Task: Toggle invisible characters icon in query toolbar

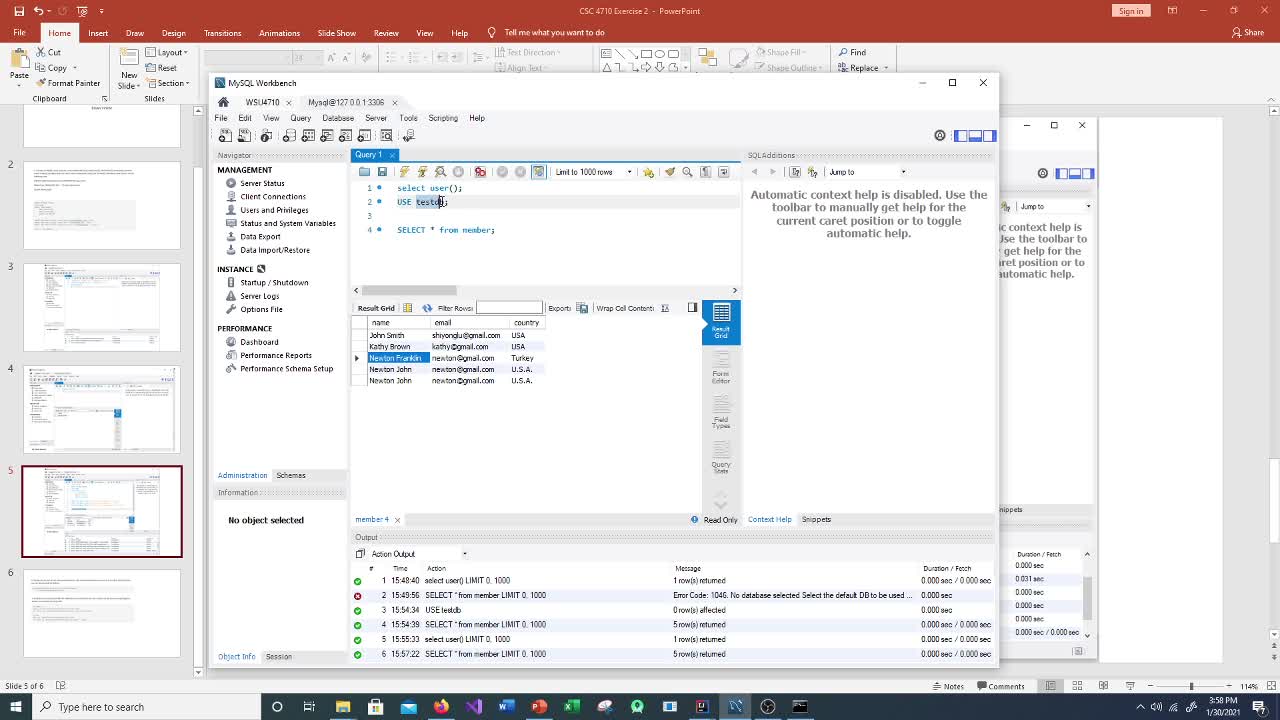Action: [x=705, y=172]
